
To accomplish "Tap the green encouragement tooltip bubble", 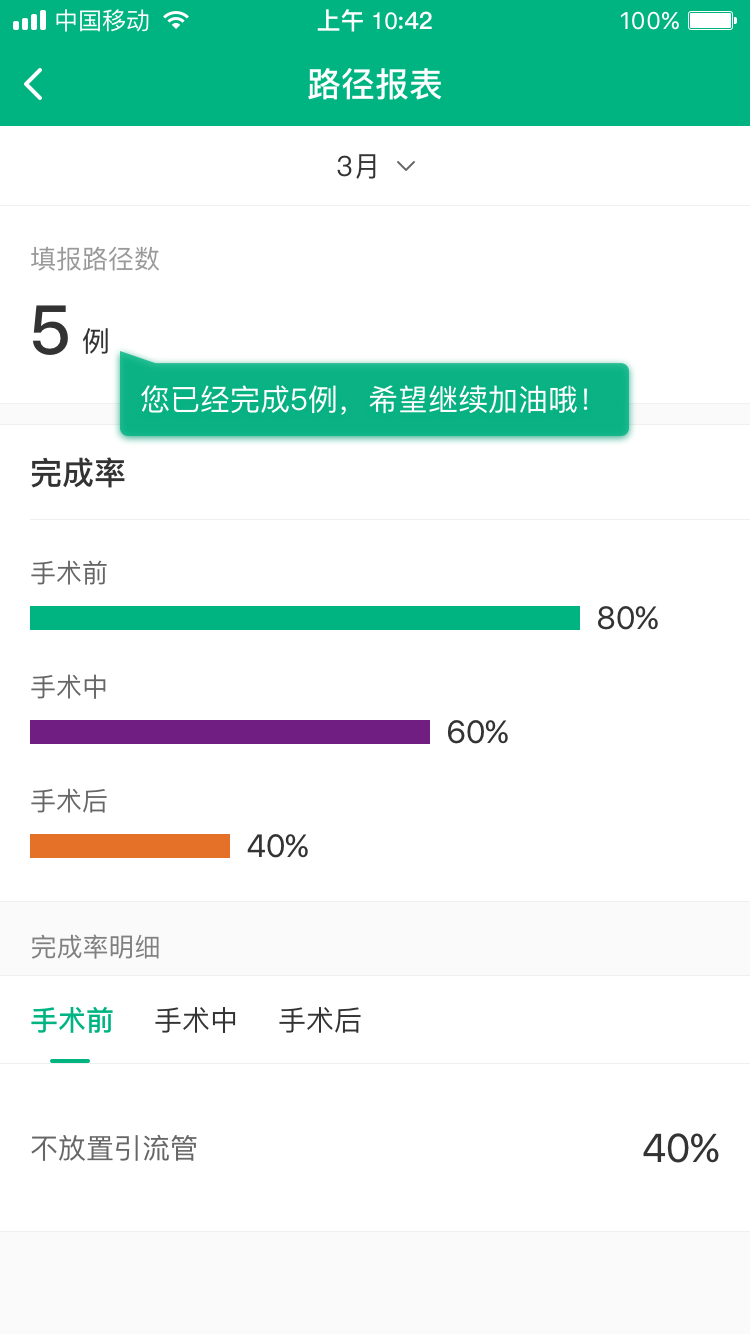I will [x=374, y=400].
